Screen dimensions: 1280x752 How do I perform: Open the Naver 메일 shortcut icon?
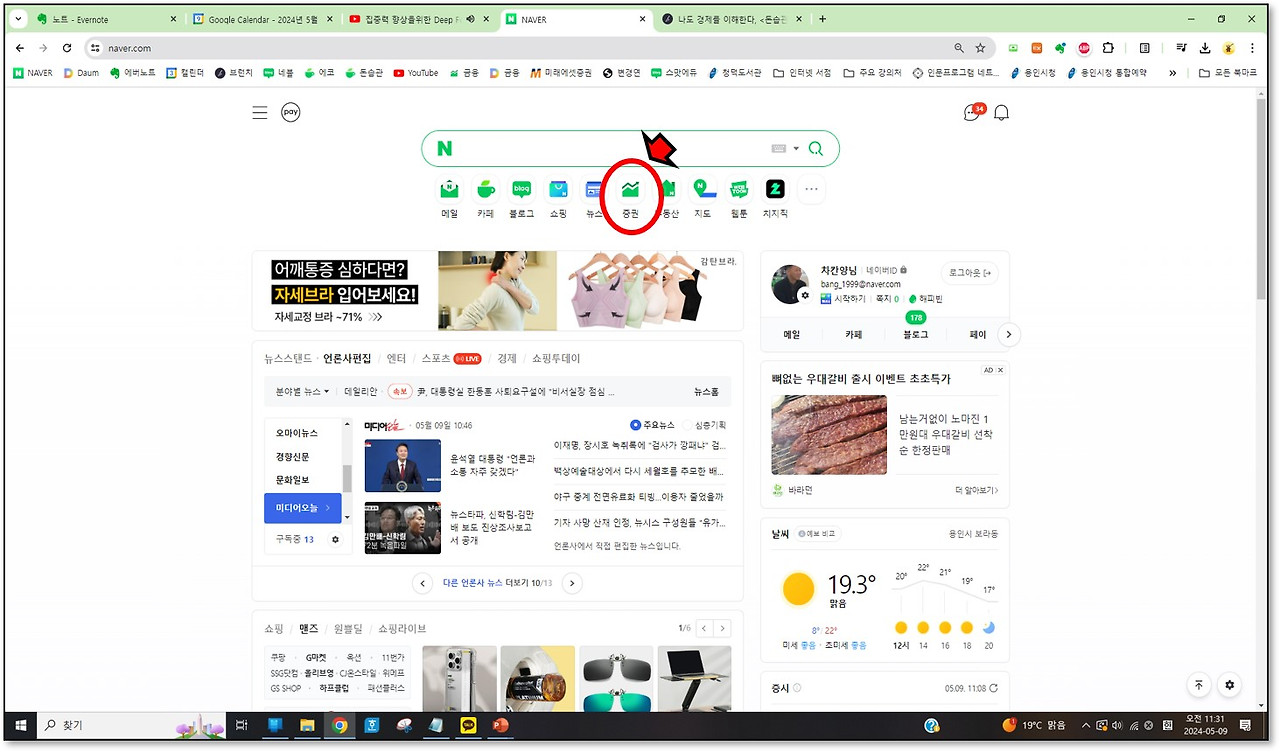(450, 188)
